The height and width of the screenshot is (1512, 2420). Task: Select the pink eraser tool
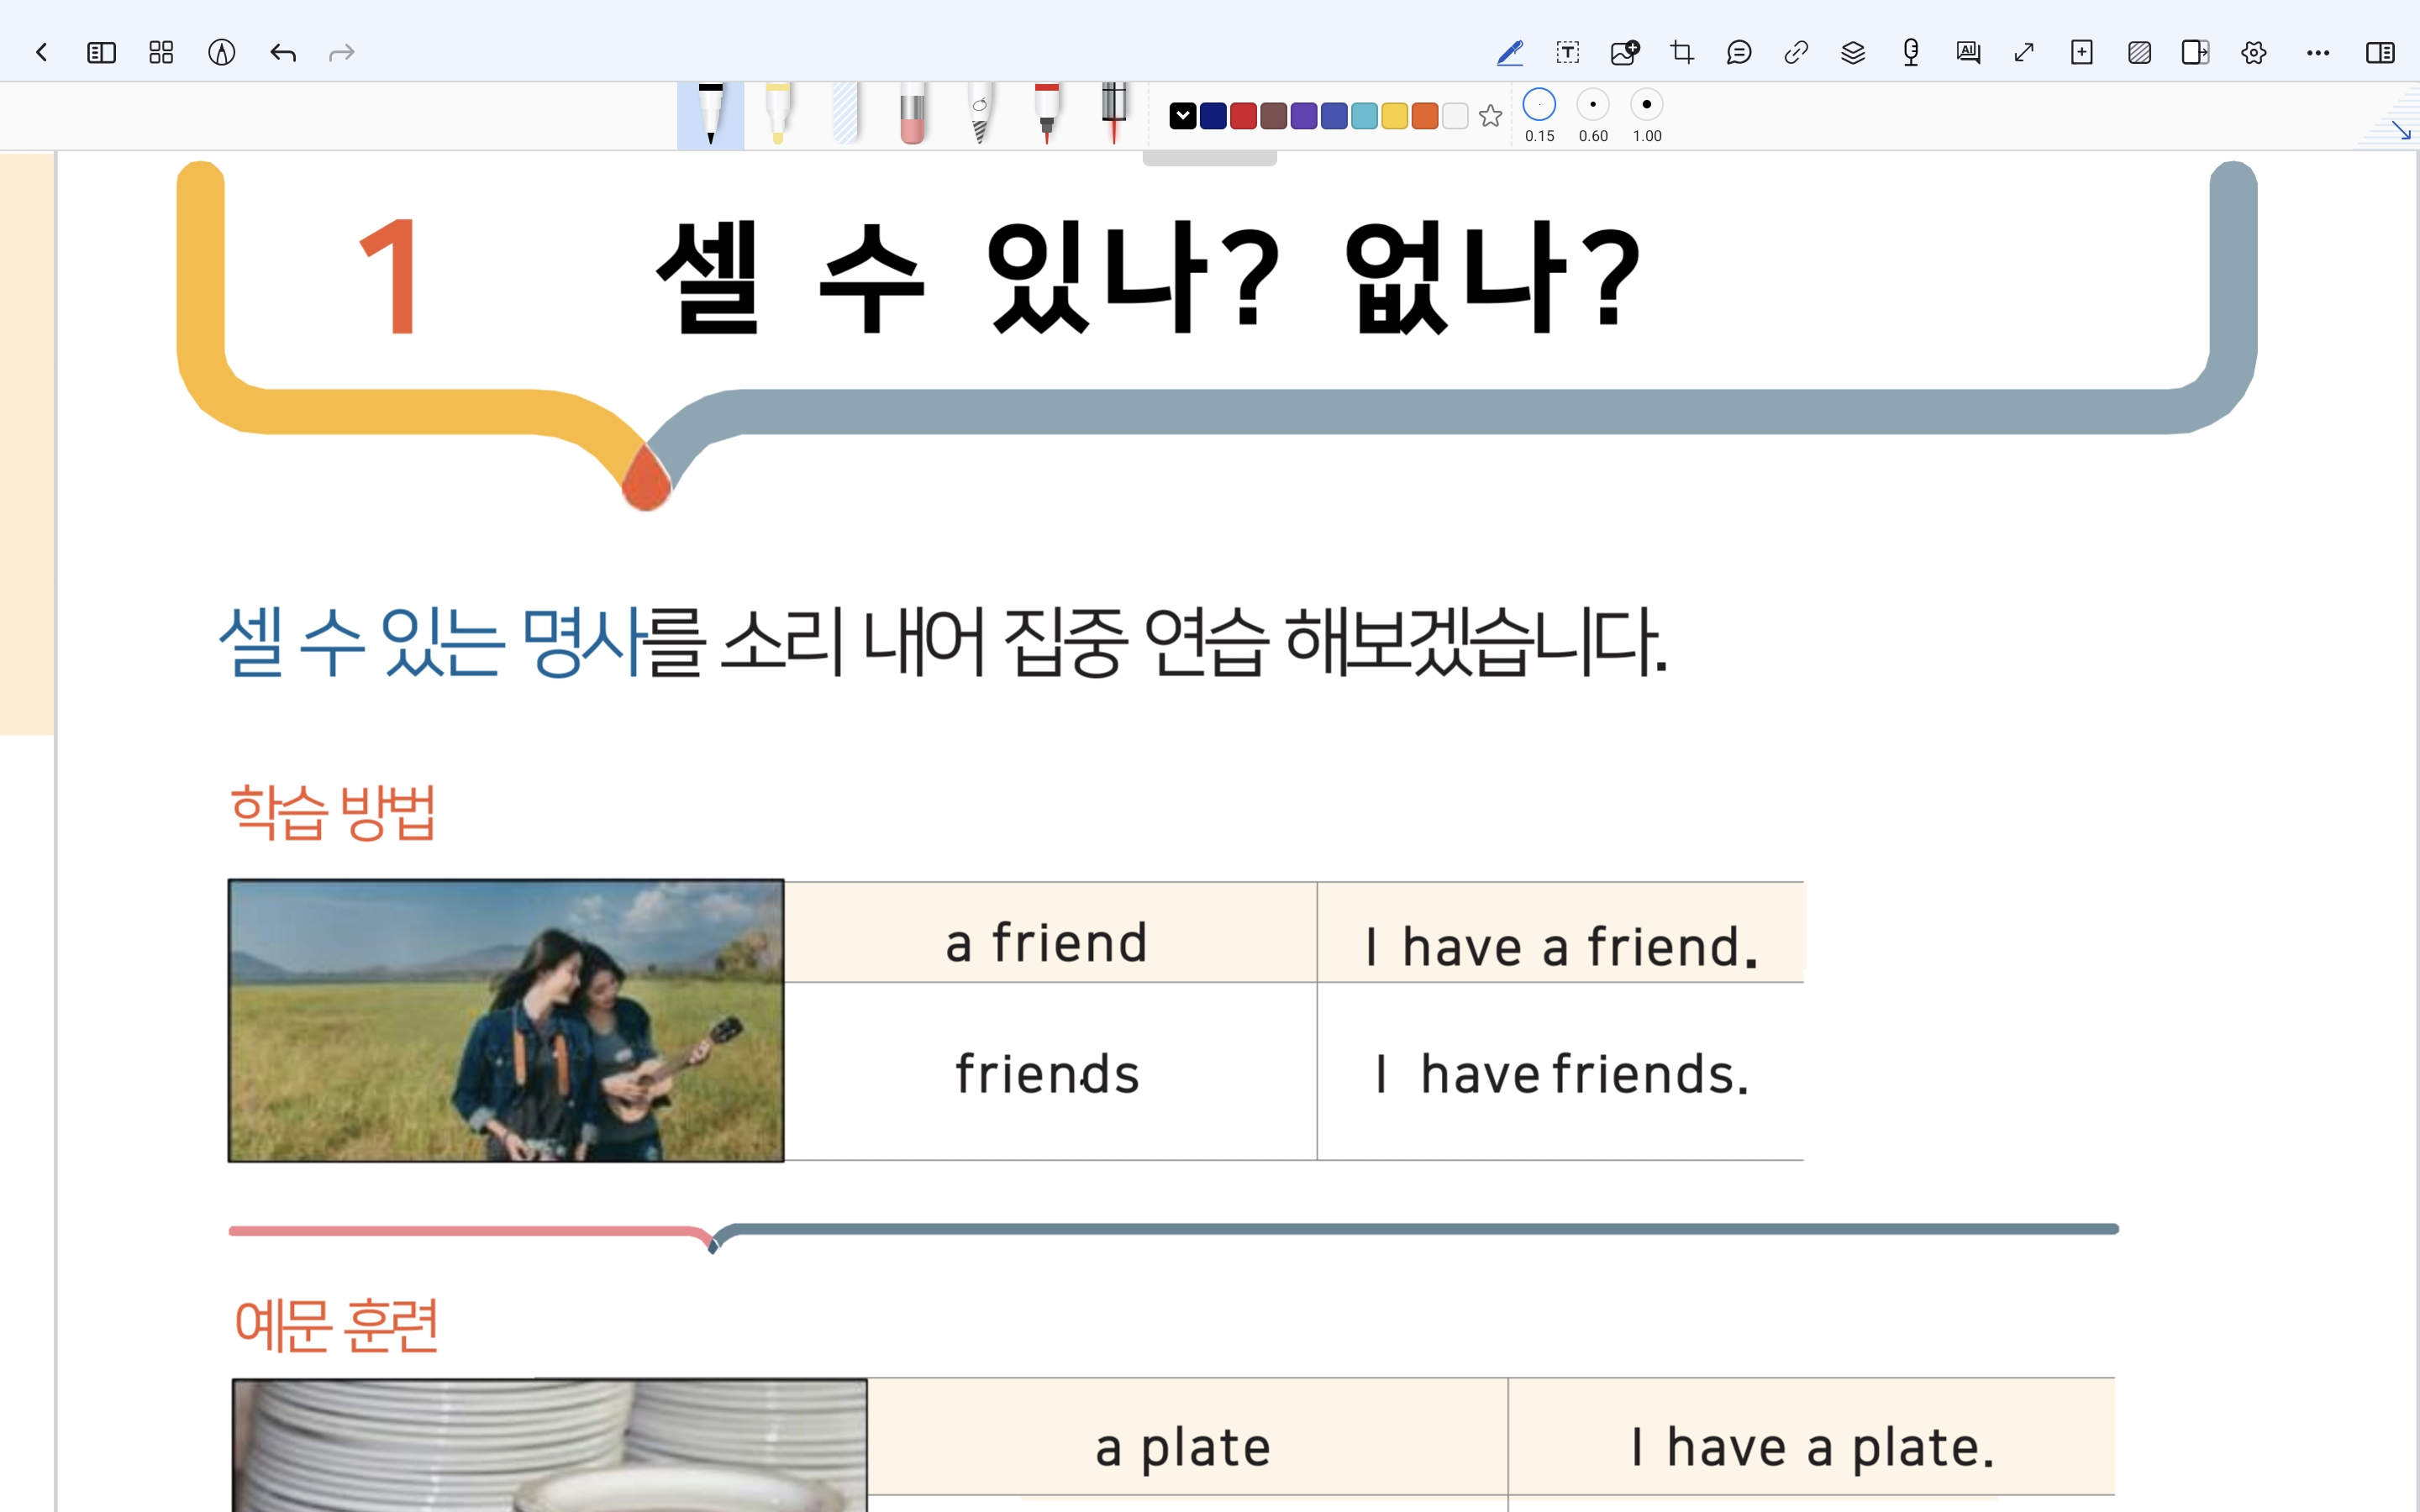tap(911, 115)
